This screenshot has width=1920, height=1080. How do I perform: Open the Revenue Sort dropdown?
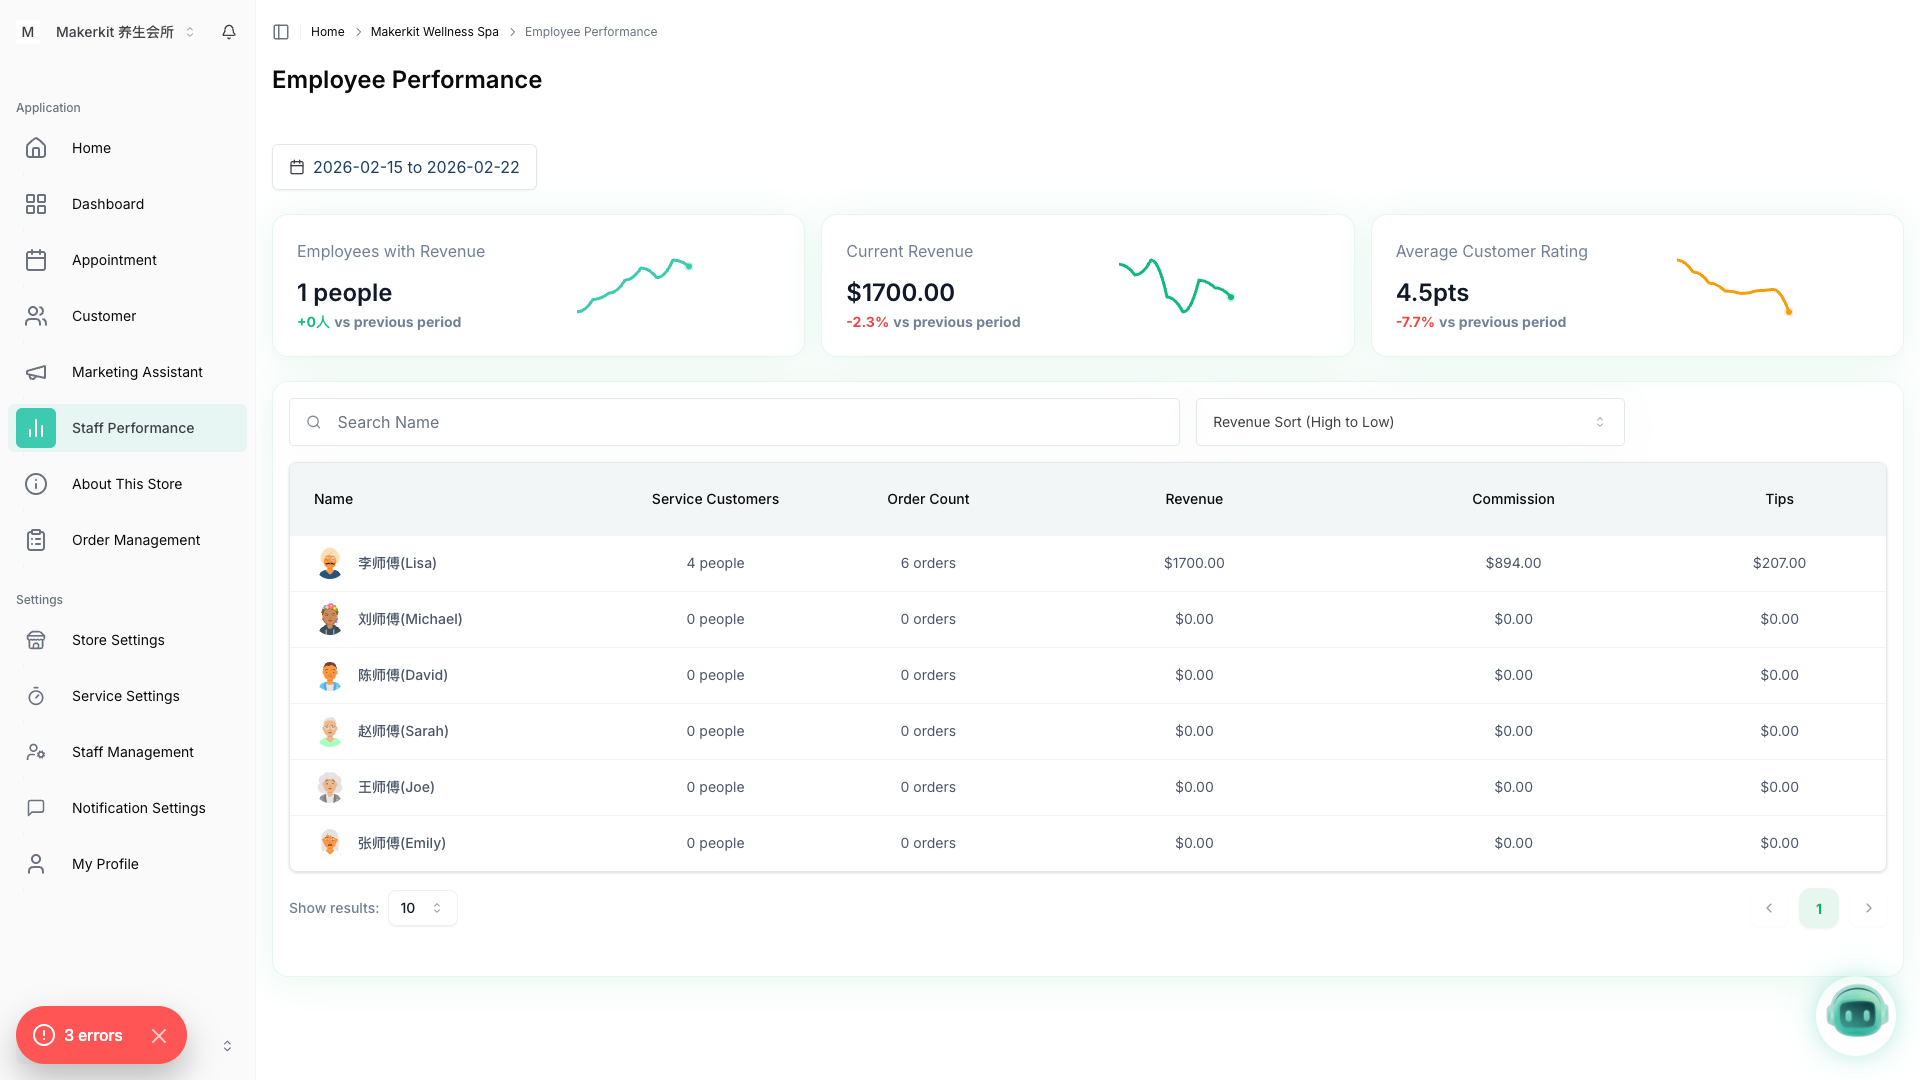(1409, 422)
